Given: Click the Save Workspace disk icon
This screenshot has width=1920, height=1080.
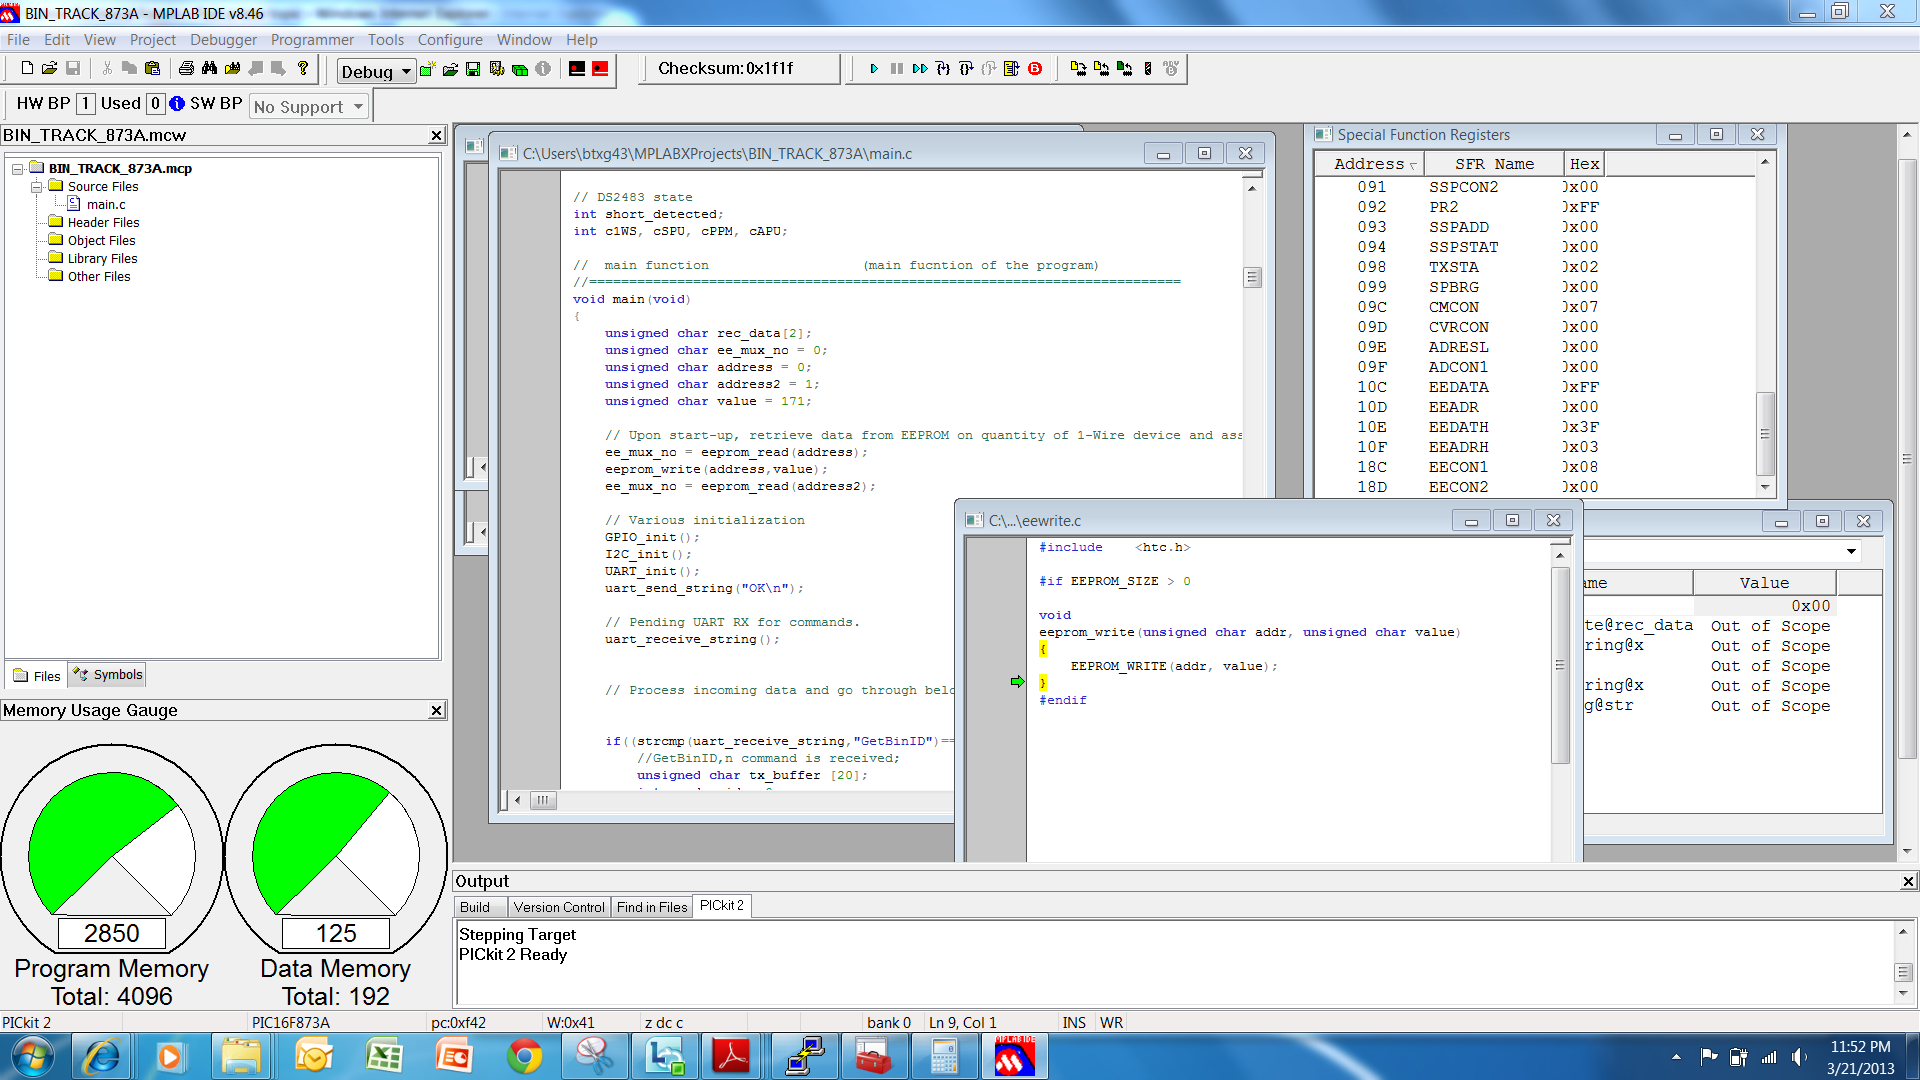Looking at the screenshot, I should click(x=473, y=69).
